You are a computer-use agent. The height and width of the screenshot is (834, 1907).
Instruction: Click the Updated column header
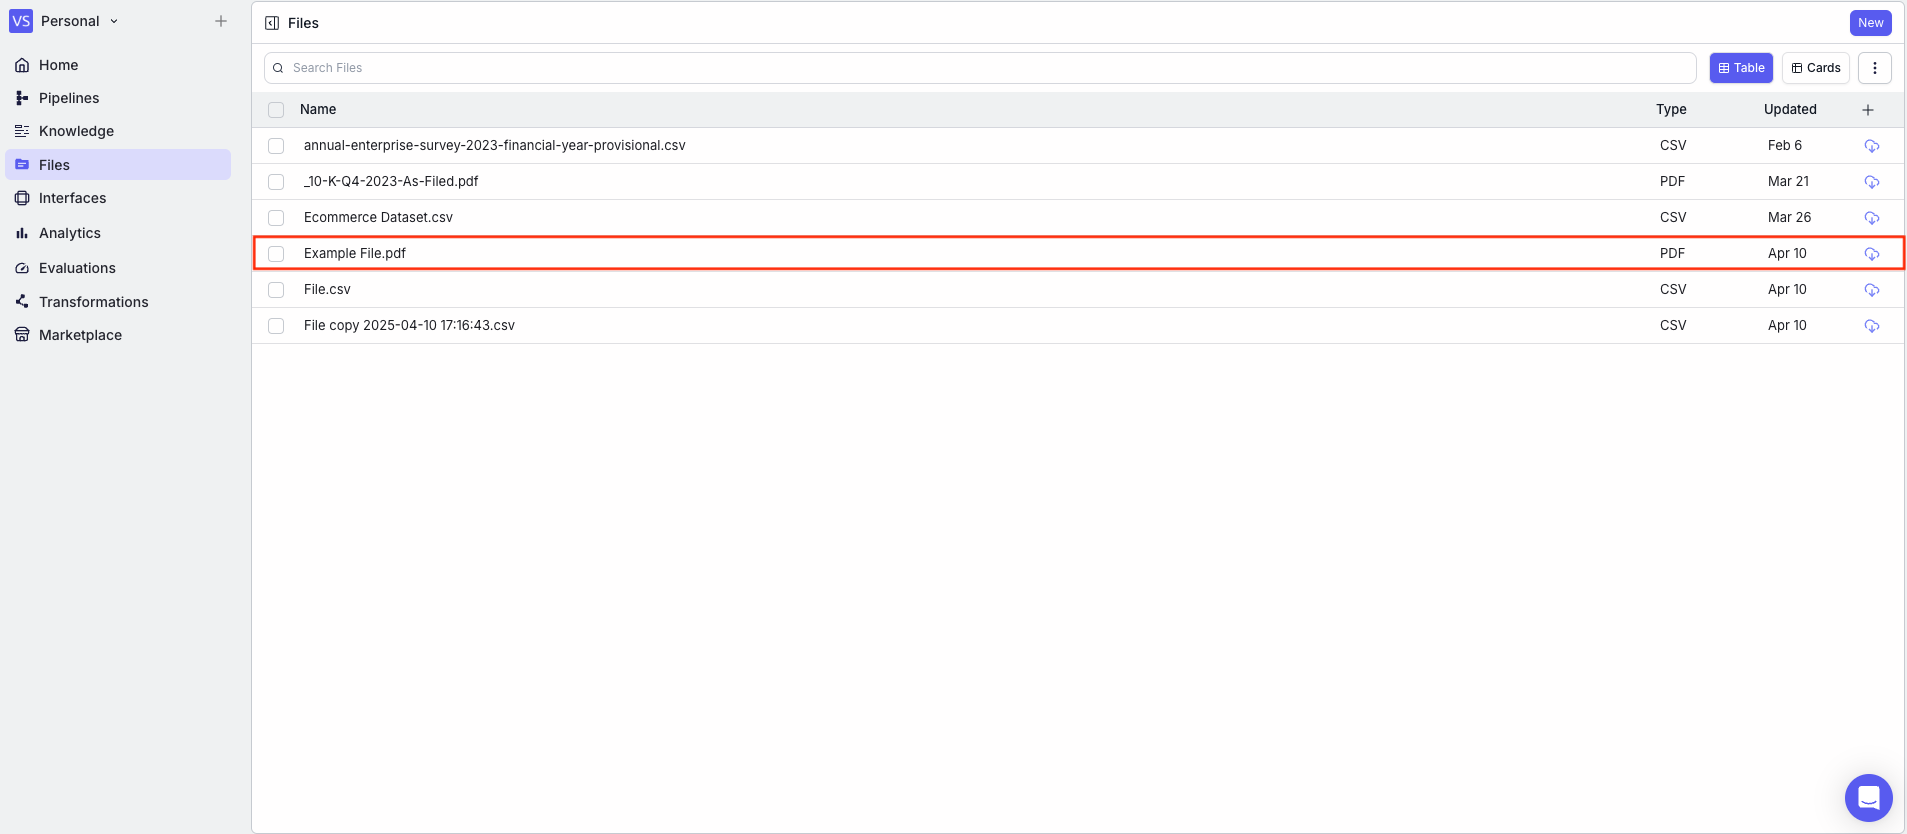pos(1790,110)
